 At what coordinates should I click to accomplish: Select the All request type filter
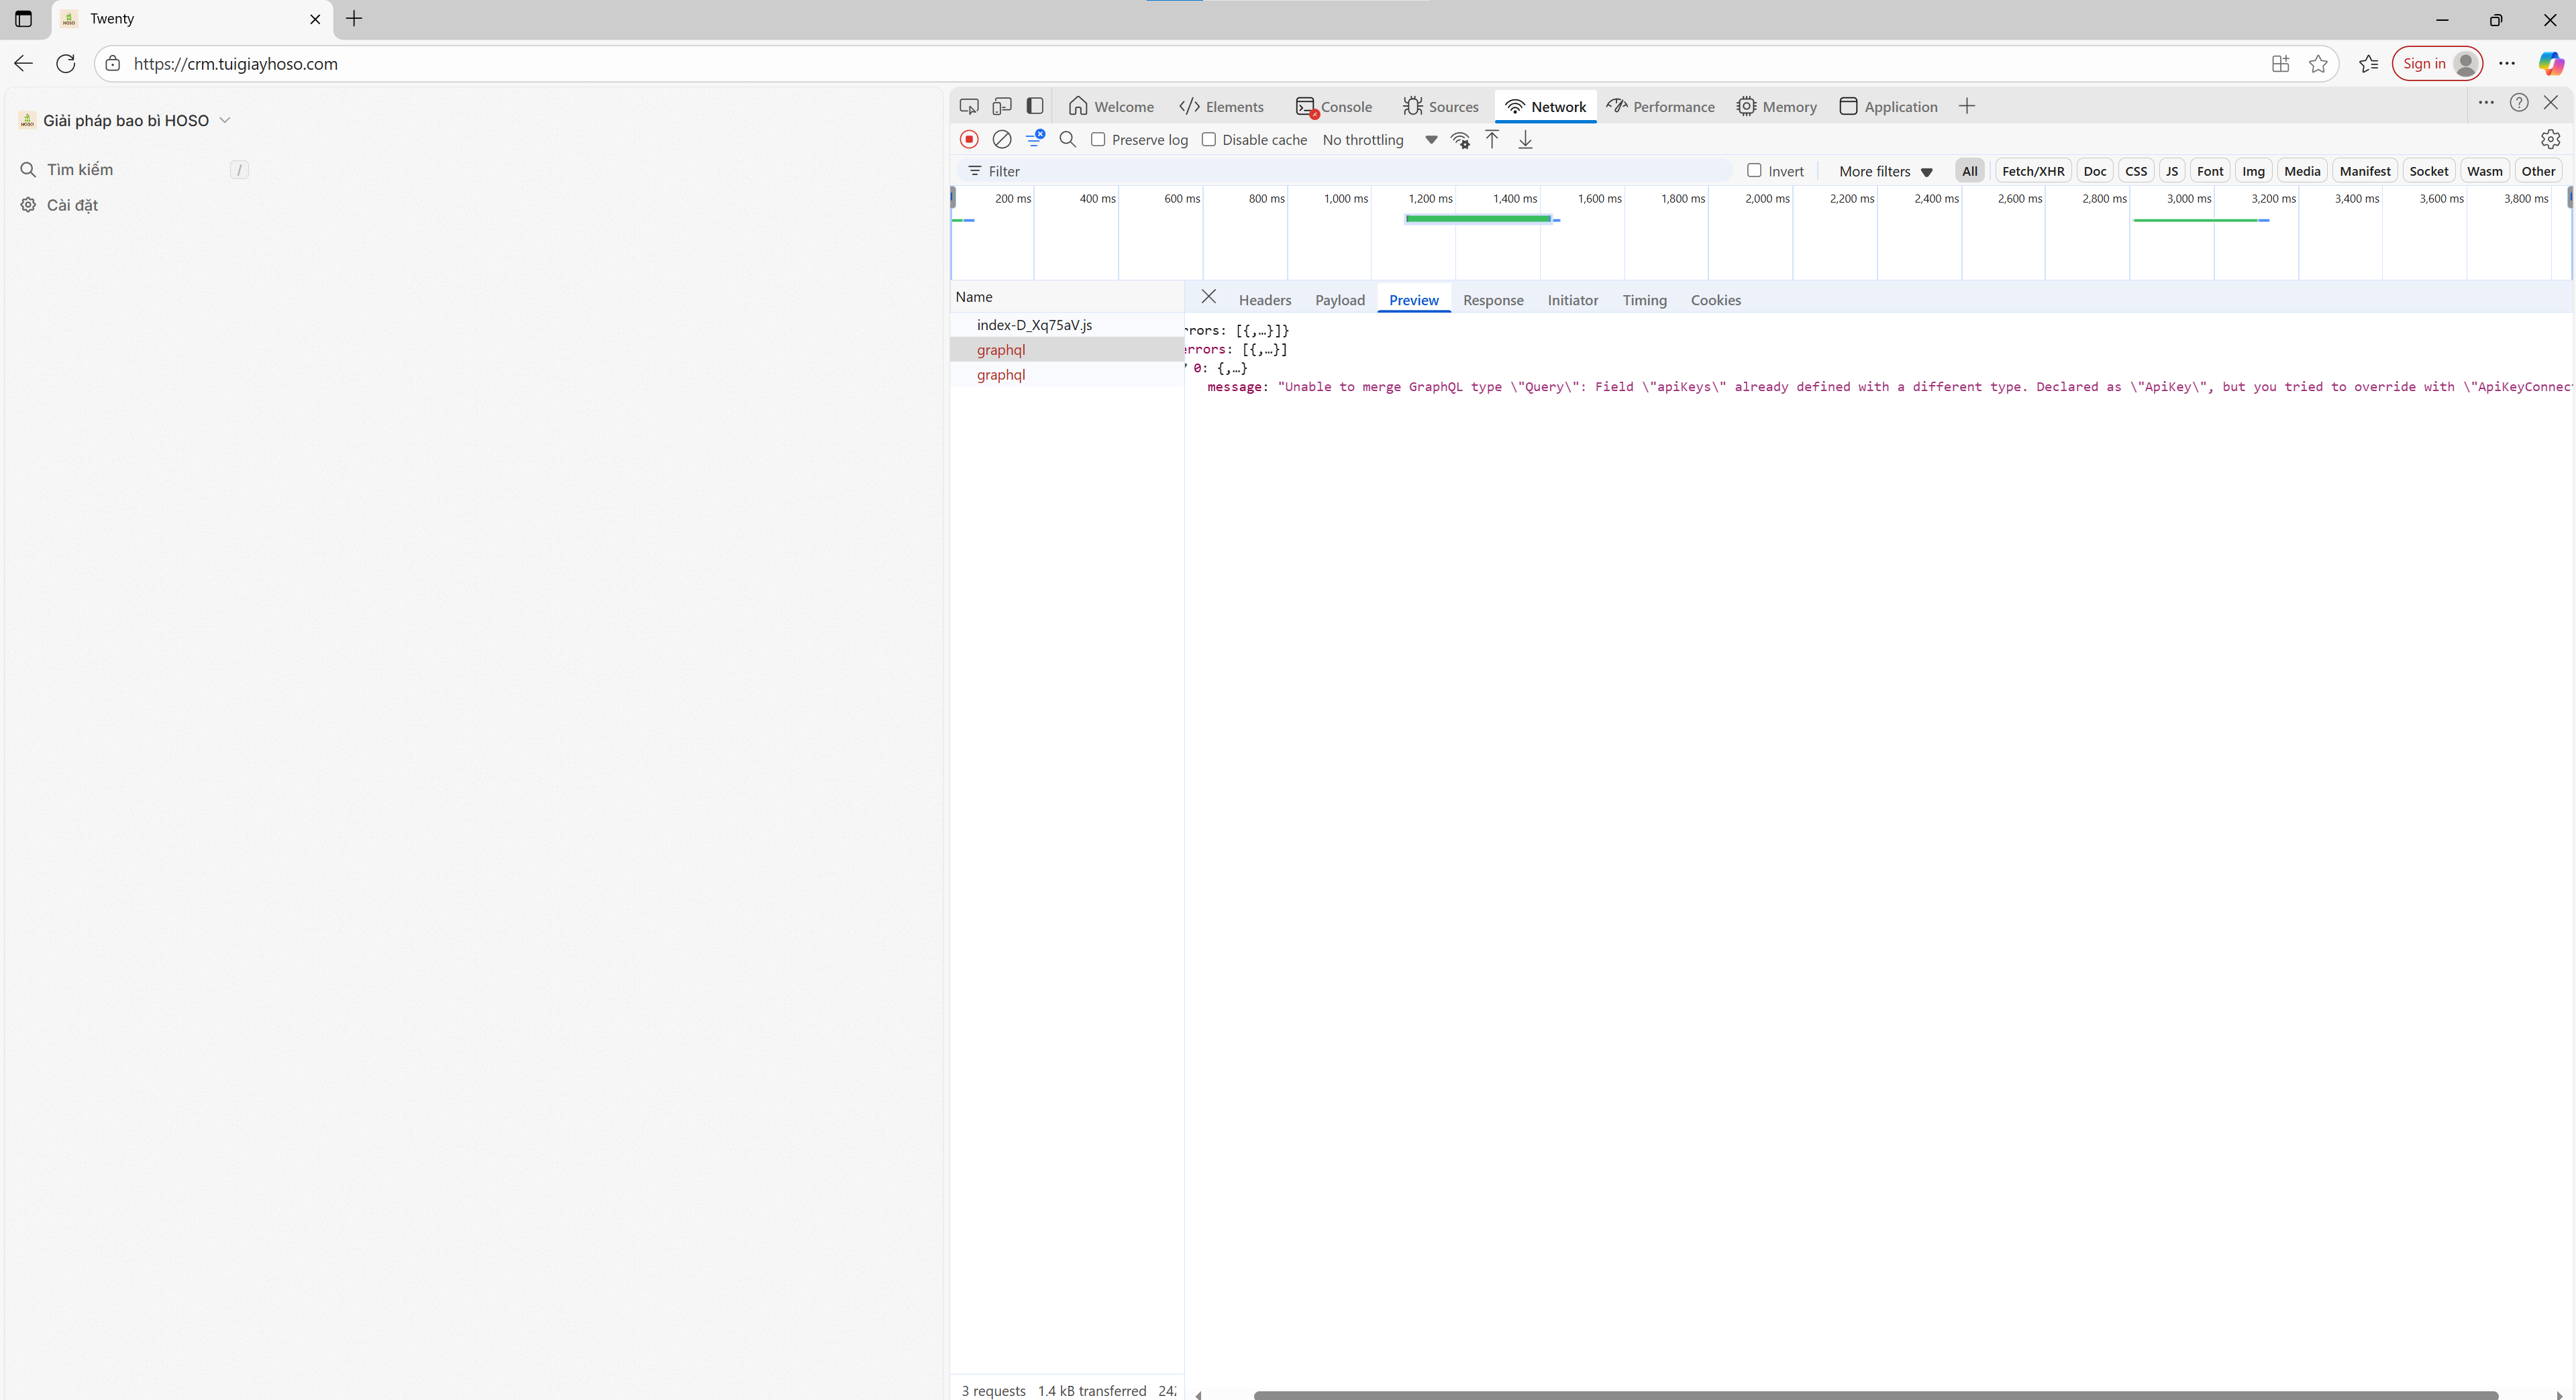pos(1969,171)
